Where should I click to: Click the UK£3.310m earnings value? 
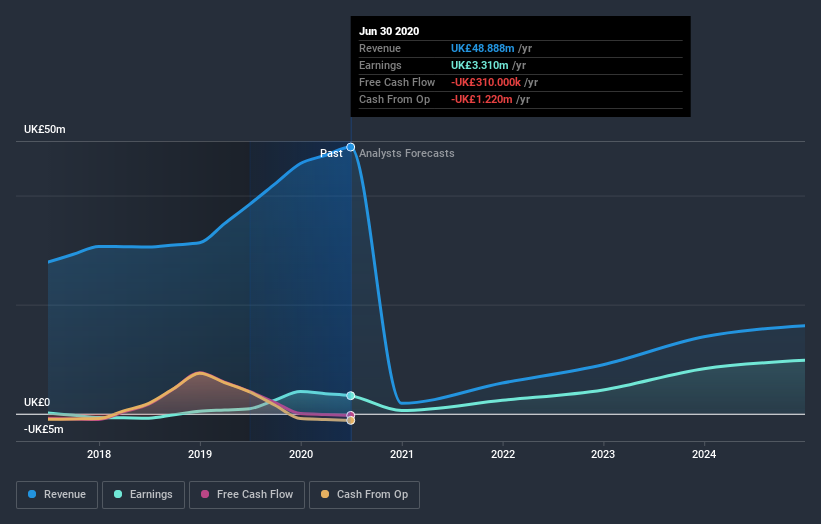[480, 65]
